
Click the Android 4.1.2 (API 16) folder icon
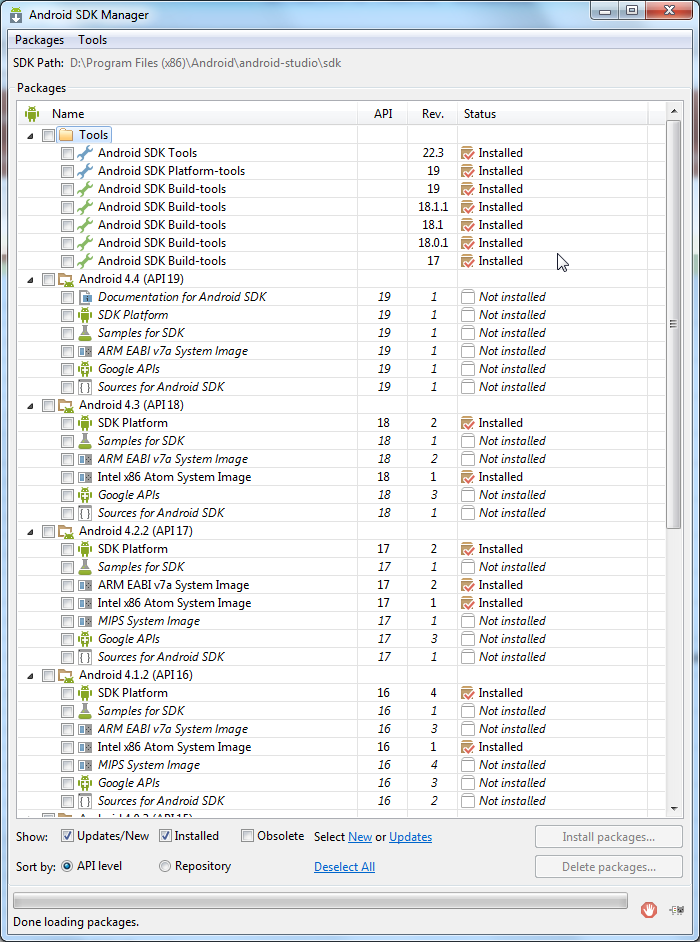[x=66, y=675]
